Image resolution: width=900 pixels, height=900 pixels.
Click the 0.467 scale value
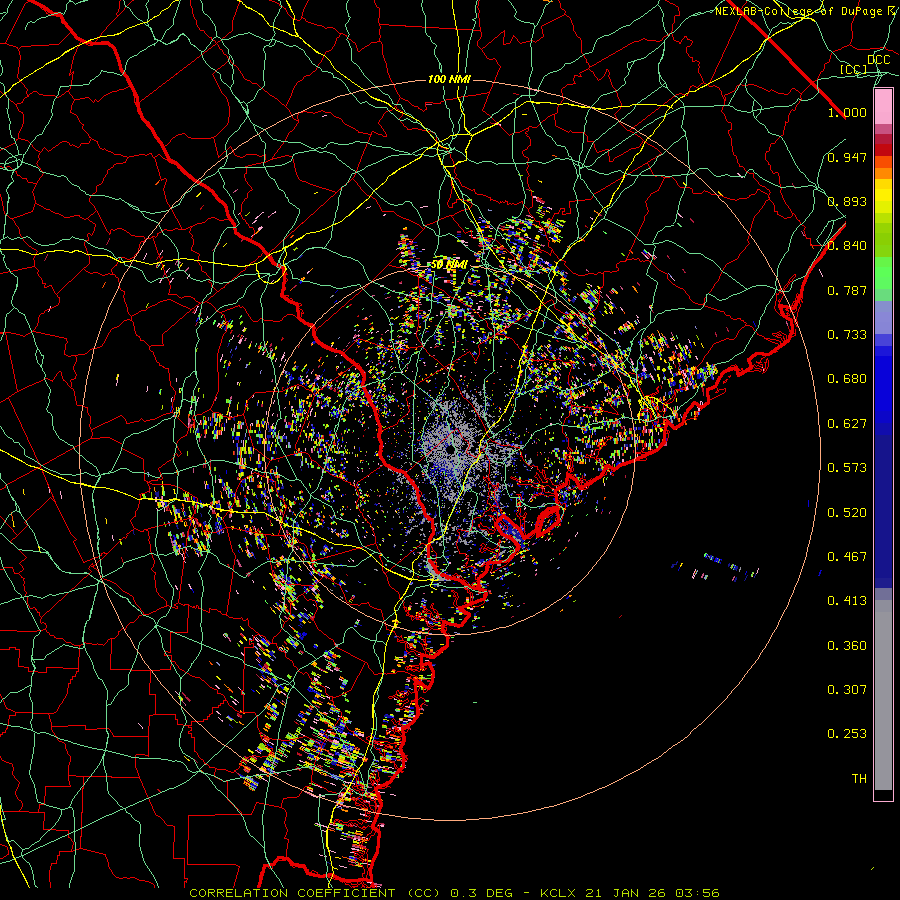pyautogui.click(x=847, y=557)
